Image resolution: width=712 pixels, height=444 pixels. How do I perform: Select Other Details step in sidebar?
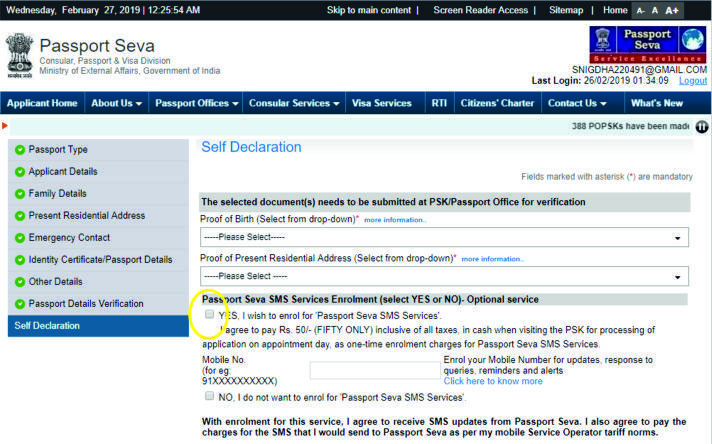tap(98, 282)
